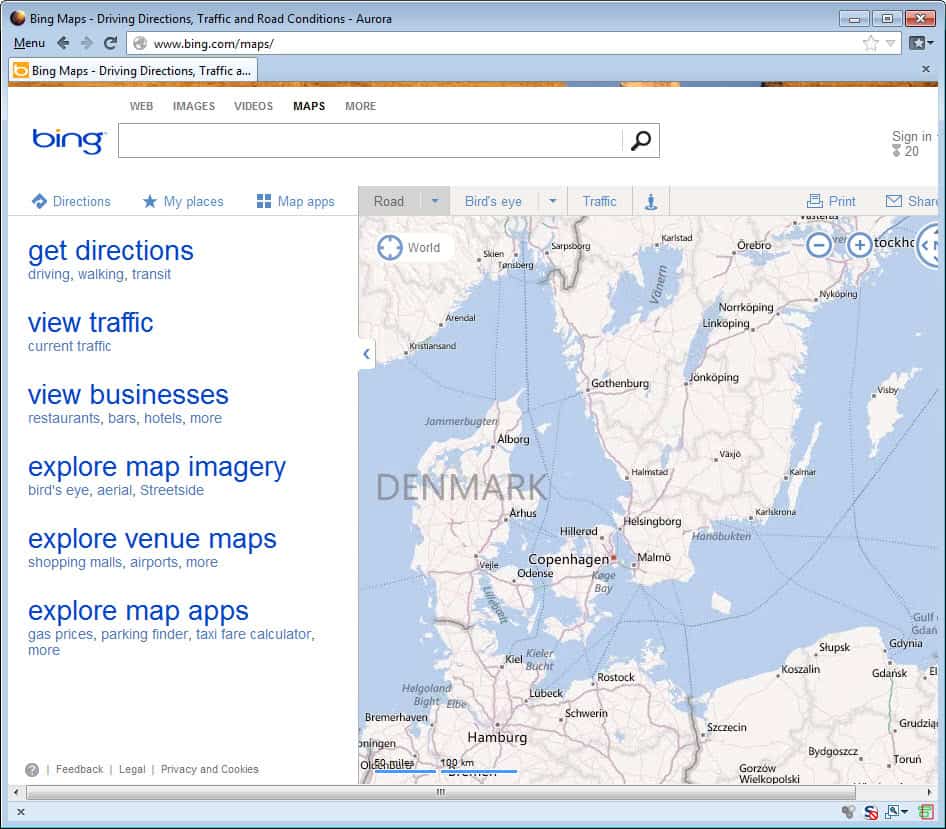Screen dimensions: 946x829
Task: Click Malmö label on the map
Action: coord(654,557)
